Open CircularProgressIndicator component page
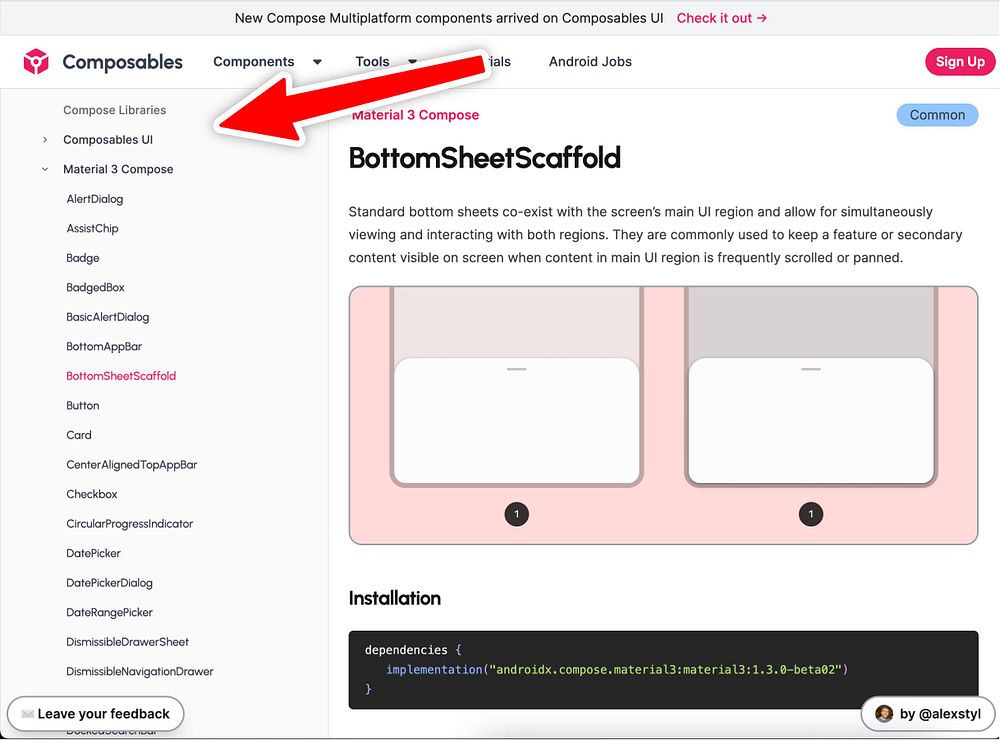1000x740 pixels. [x=129, y=524]
